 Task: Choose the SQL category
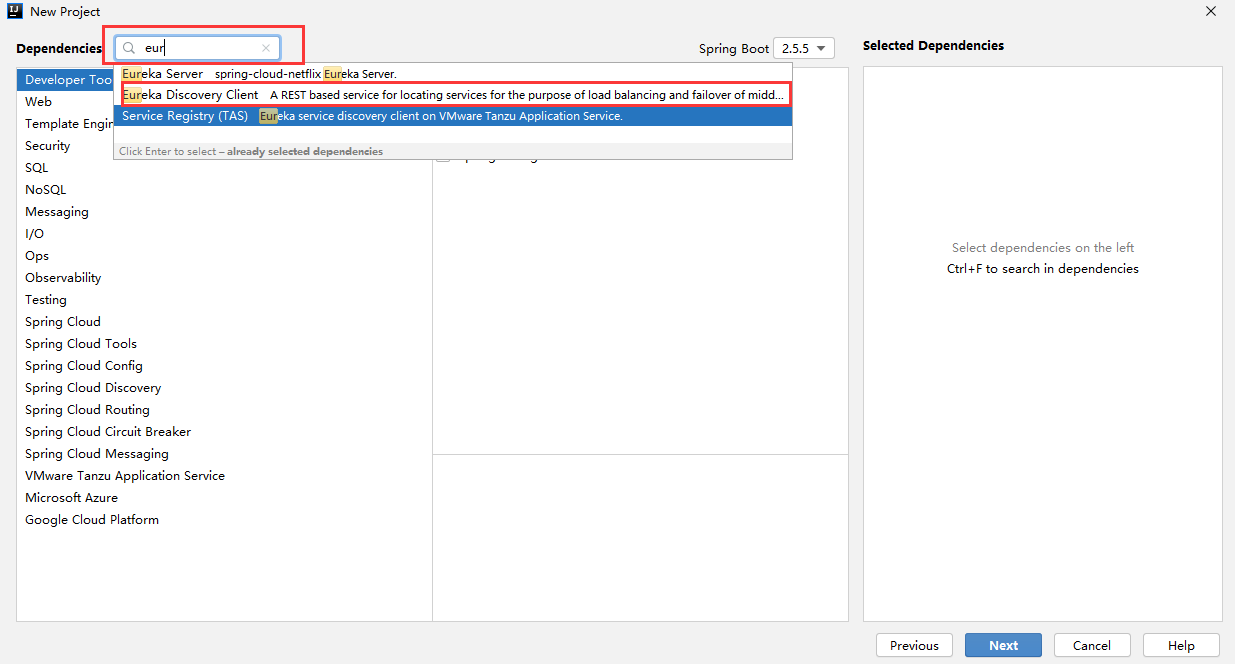pos(224,168)
